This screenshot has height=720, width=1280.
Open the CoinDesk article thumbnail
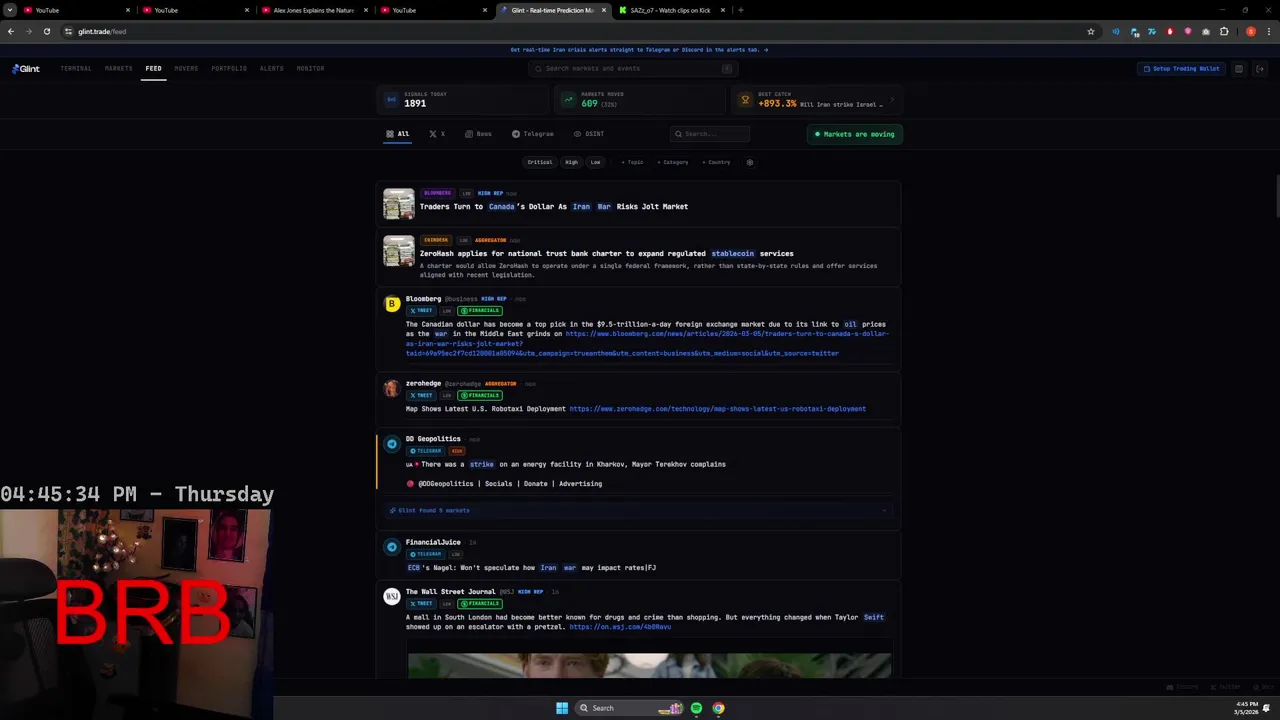[398, 251]
